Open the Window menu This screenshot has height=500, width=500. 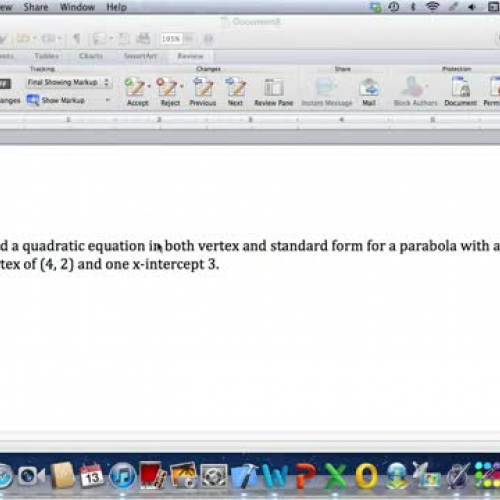tap(77, 7)
